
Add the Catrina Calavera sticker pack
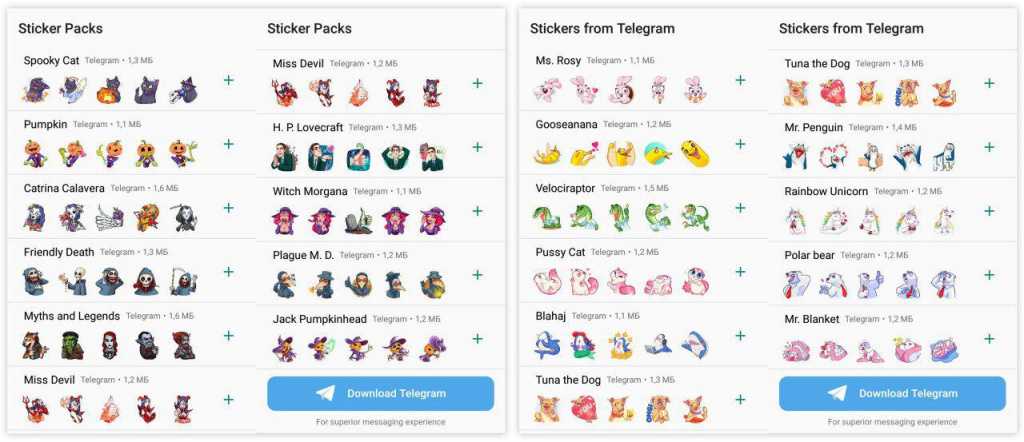(x=229, y=208)
